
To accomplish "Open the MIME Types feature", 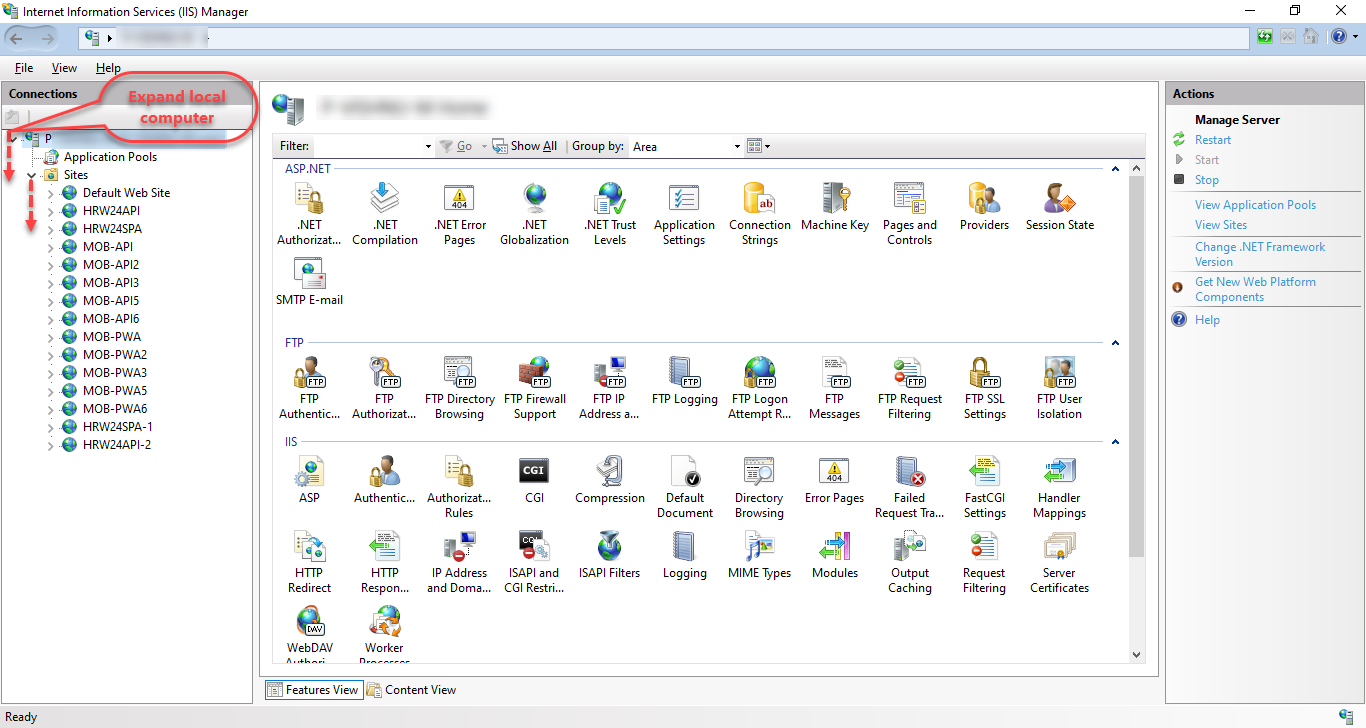I will [x=759, y=551].
